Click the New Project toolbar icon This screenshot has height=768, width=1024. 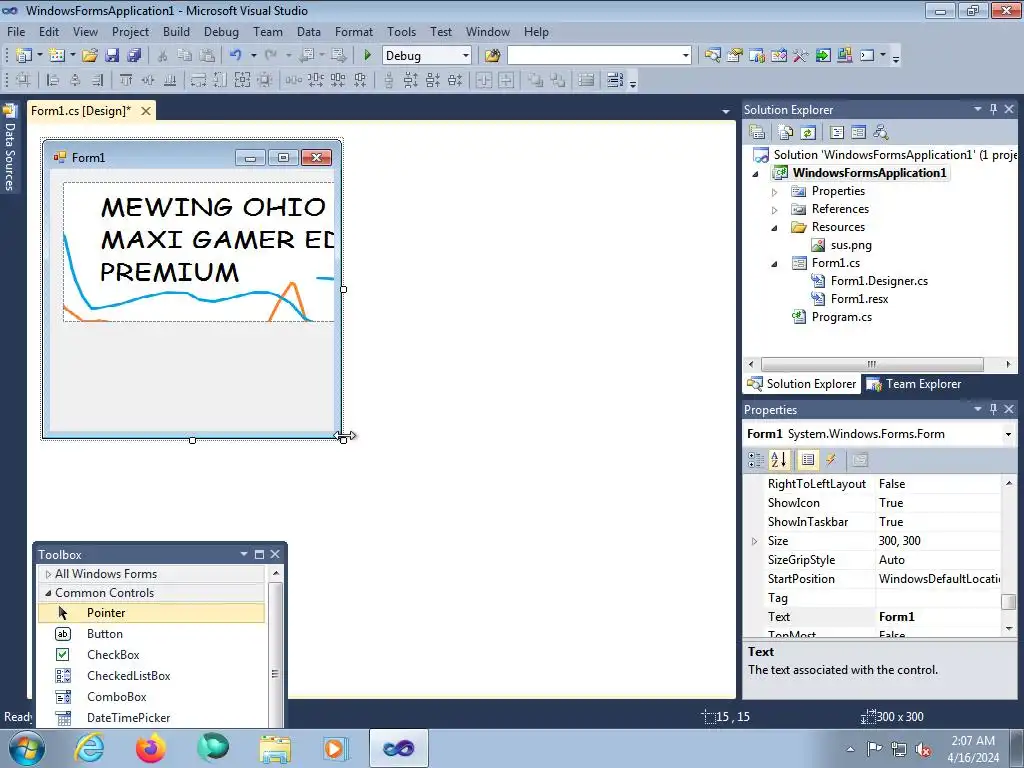click(x=24, y=56)
